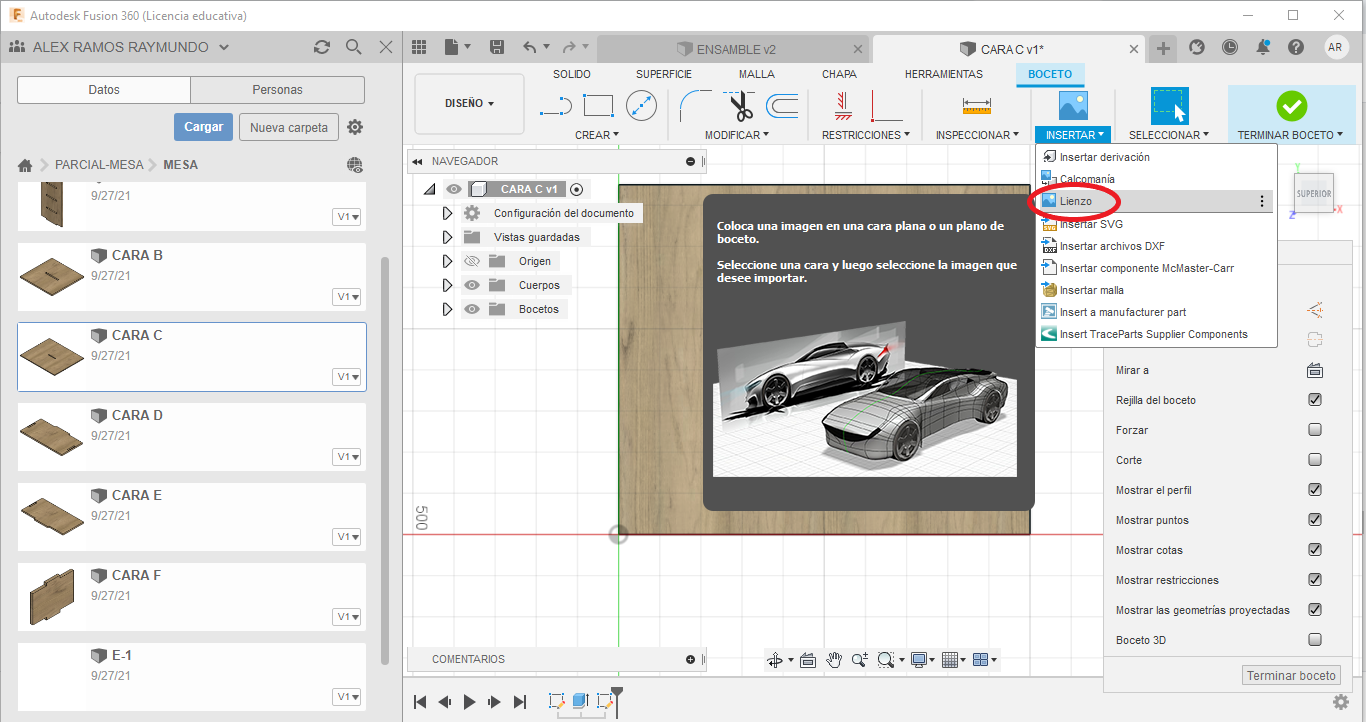Image resolution: width=1366 pixels, height=722 pixels.
Task: Open the V1 version dropdown for CARA D
Action: click(348, 457)
